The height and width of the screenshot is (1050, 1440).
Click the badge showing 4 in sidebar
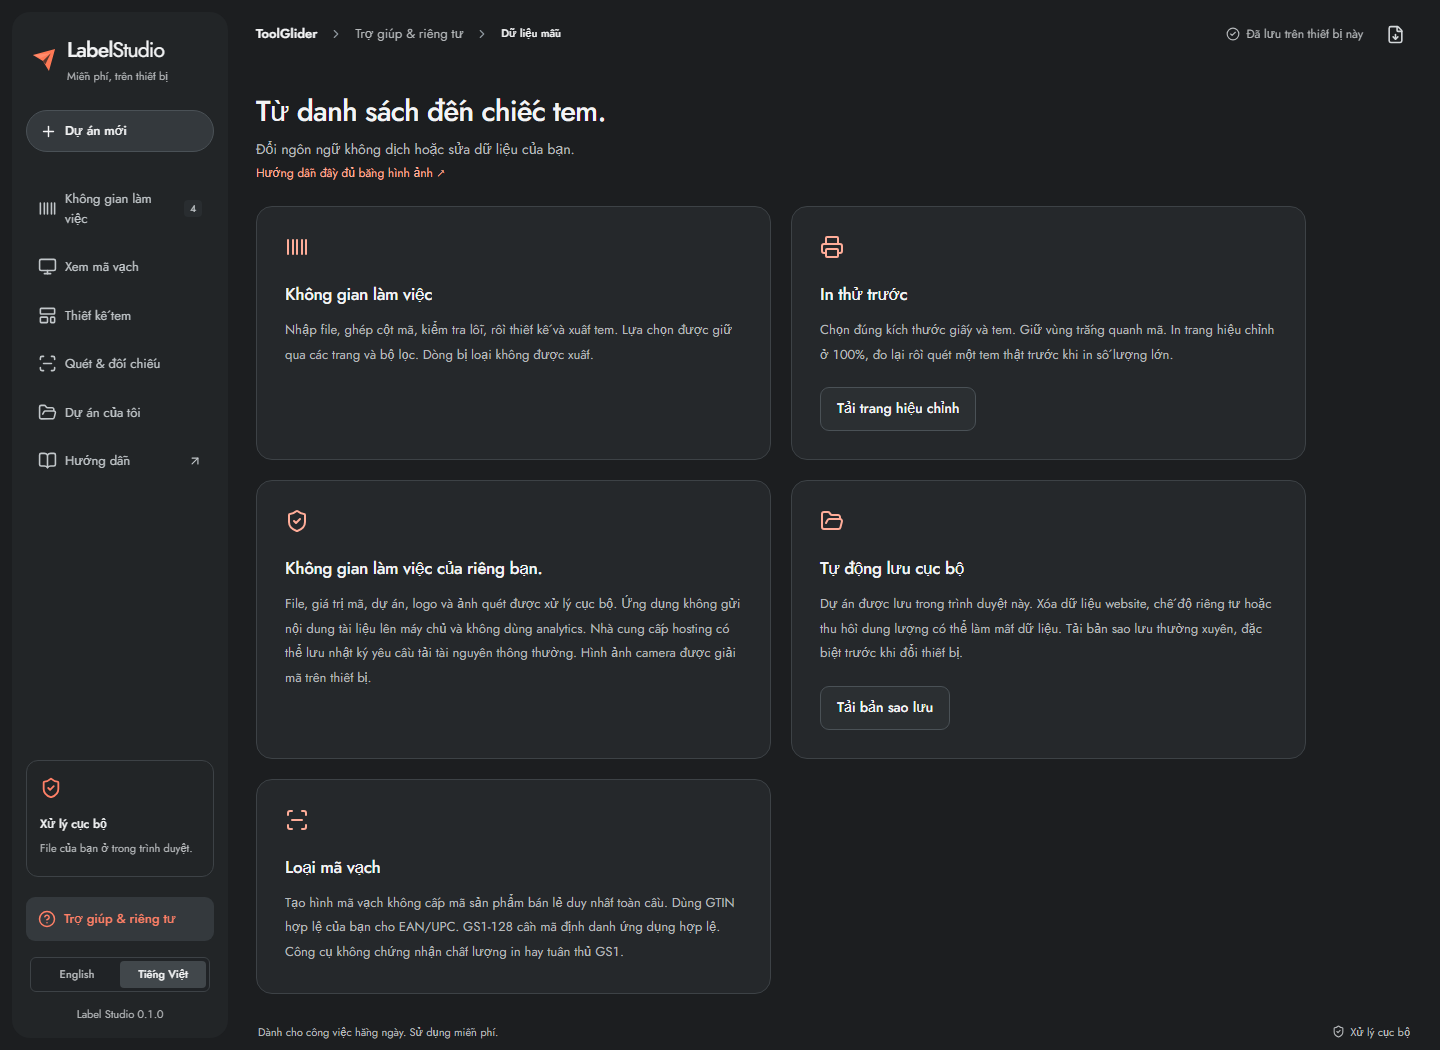tap(193, 209)
